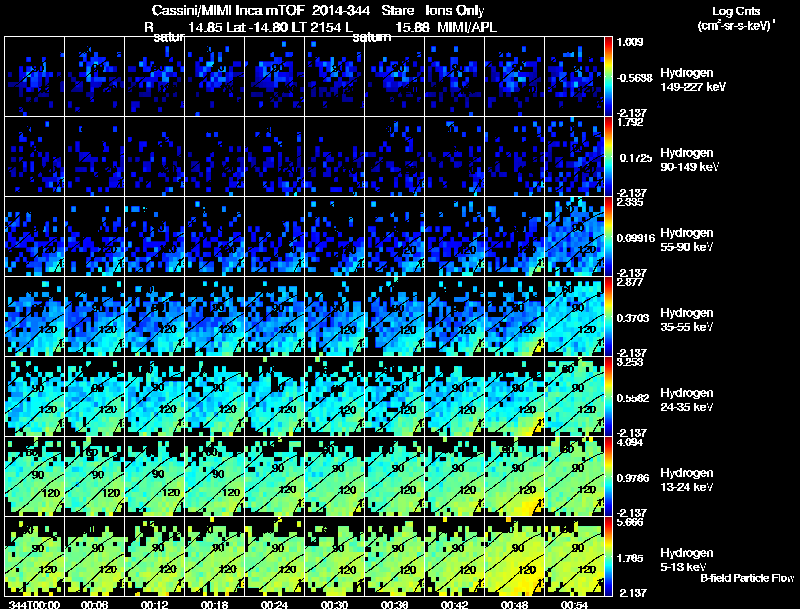Click the '0.3703' scale midpoint value

633,318
